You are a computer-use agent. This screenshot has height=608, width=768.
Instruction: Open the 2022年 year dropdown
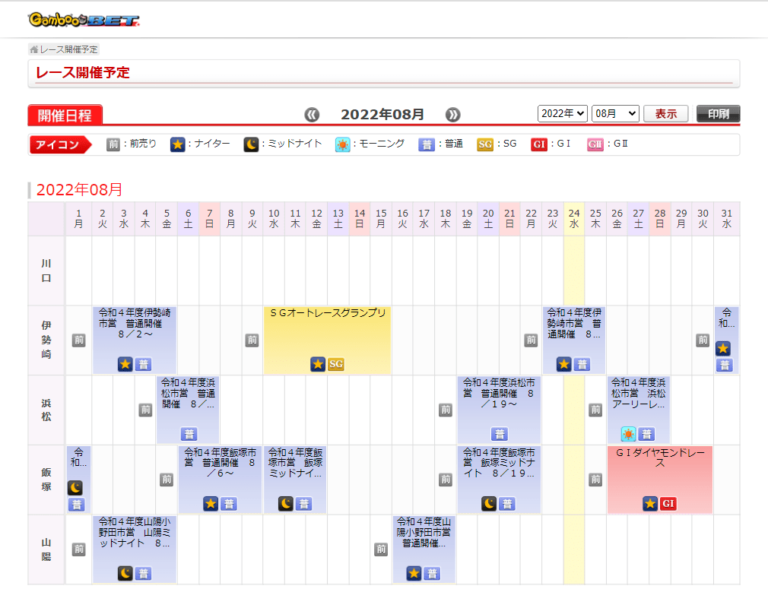562,114
